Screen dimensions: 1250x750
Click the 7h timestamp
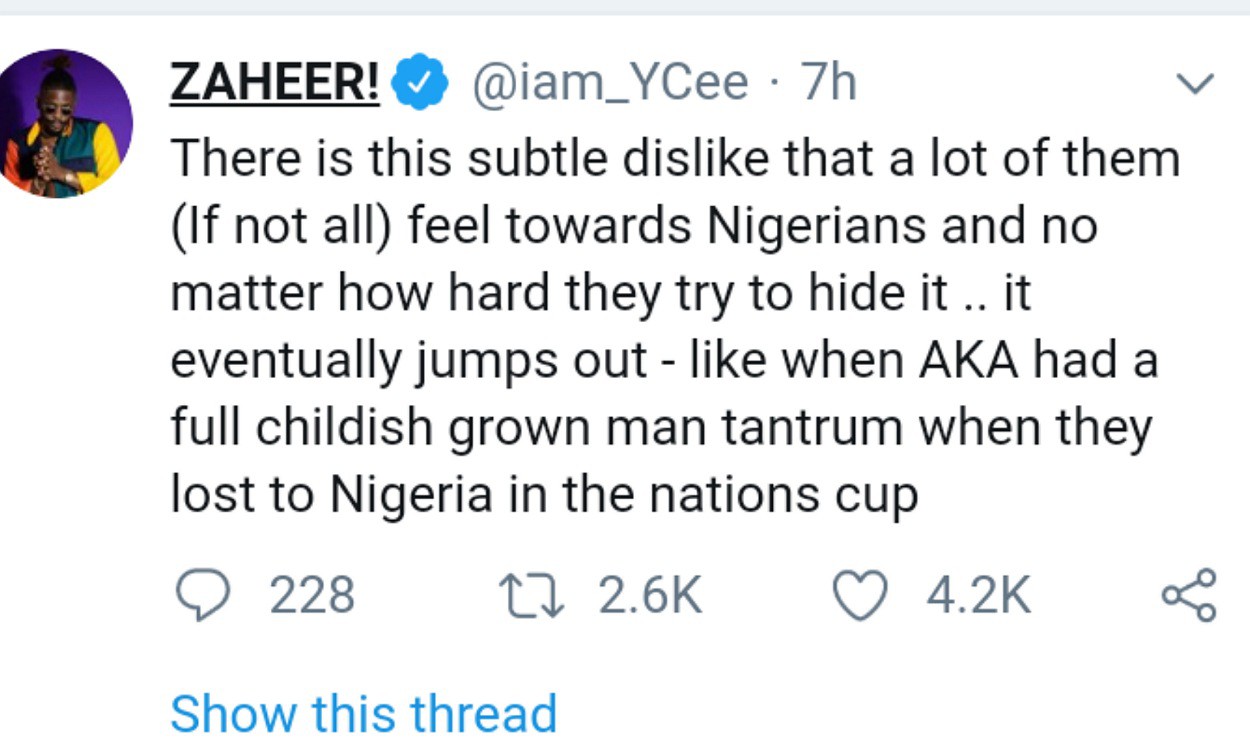click(829, 84)
